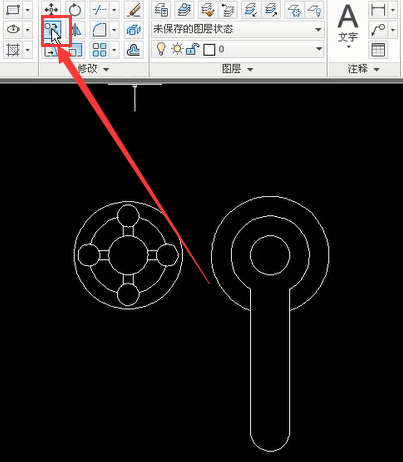Select the Fillet tool
The image size is (403, 462).
click(99, 30)
